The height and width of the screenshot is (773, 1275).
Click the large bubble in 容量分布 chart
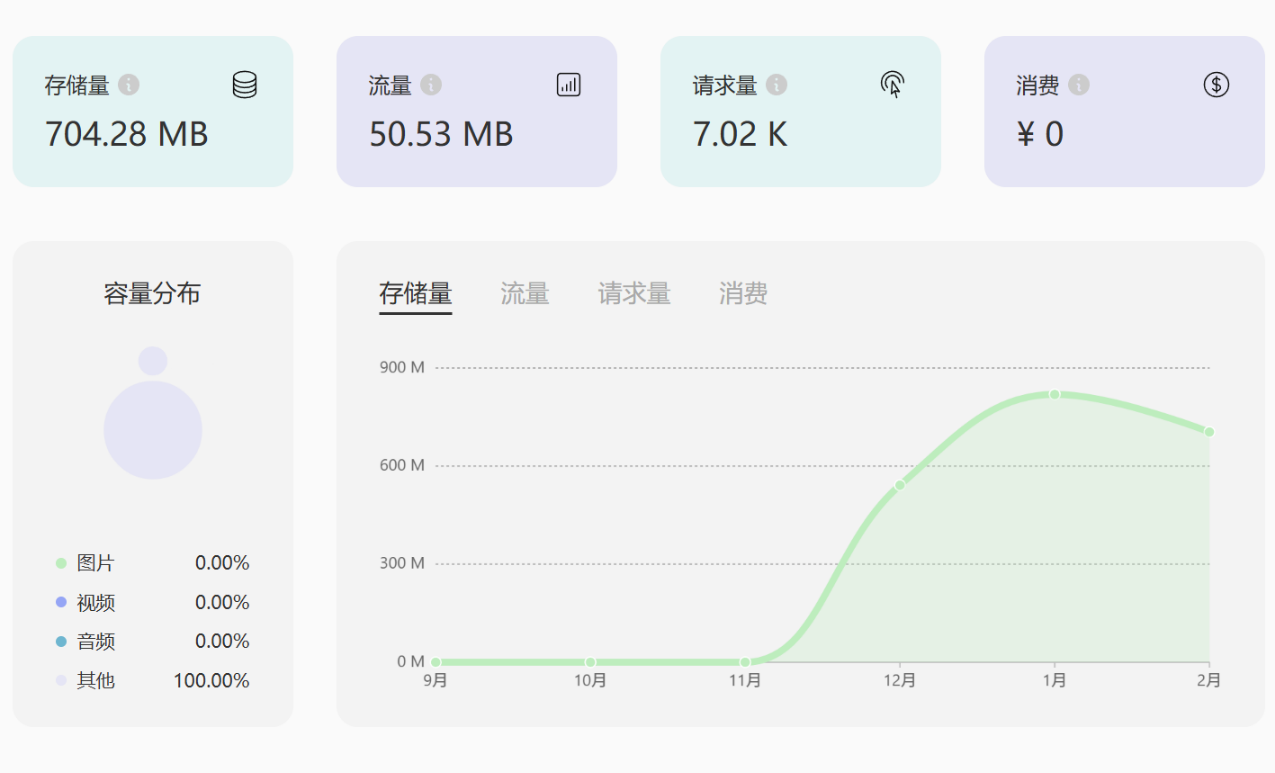click(x=153, y=430)
